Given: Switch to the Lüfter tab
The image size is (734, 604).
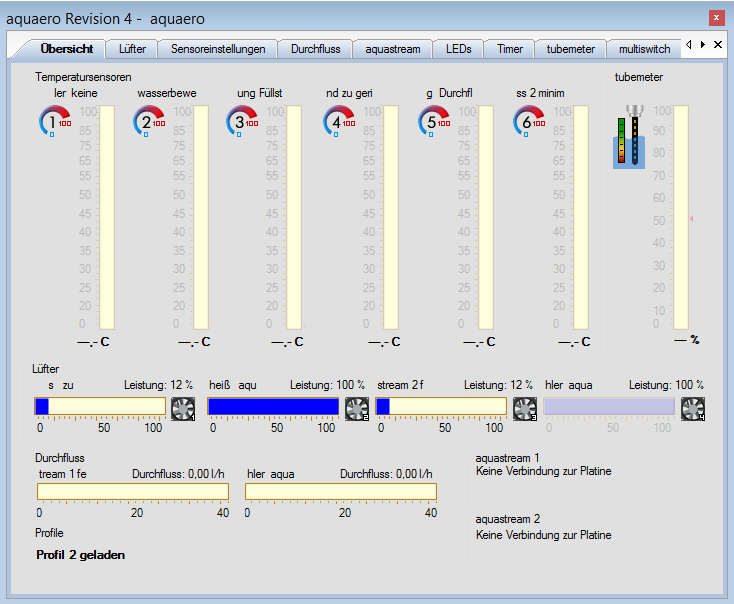Looking at the screenshot, I should click(x=132, y=48).
